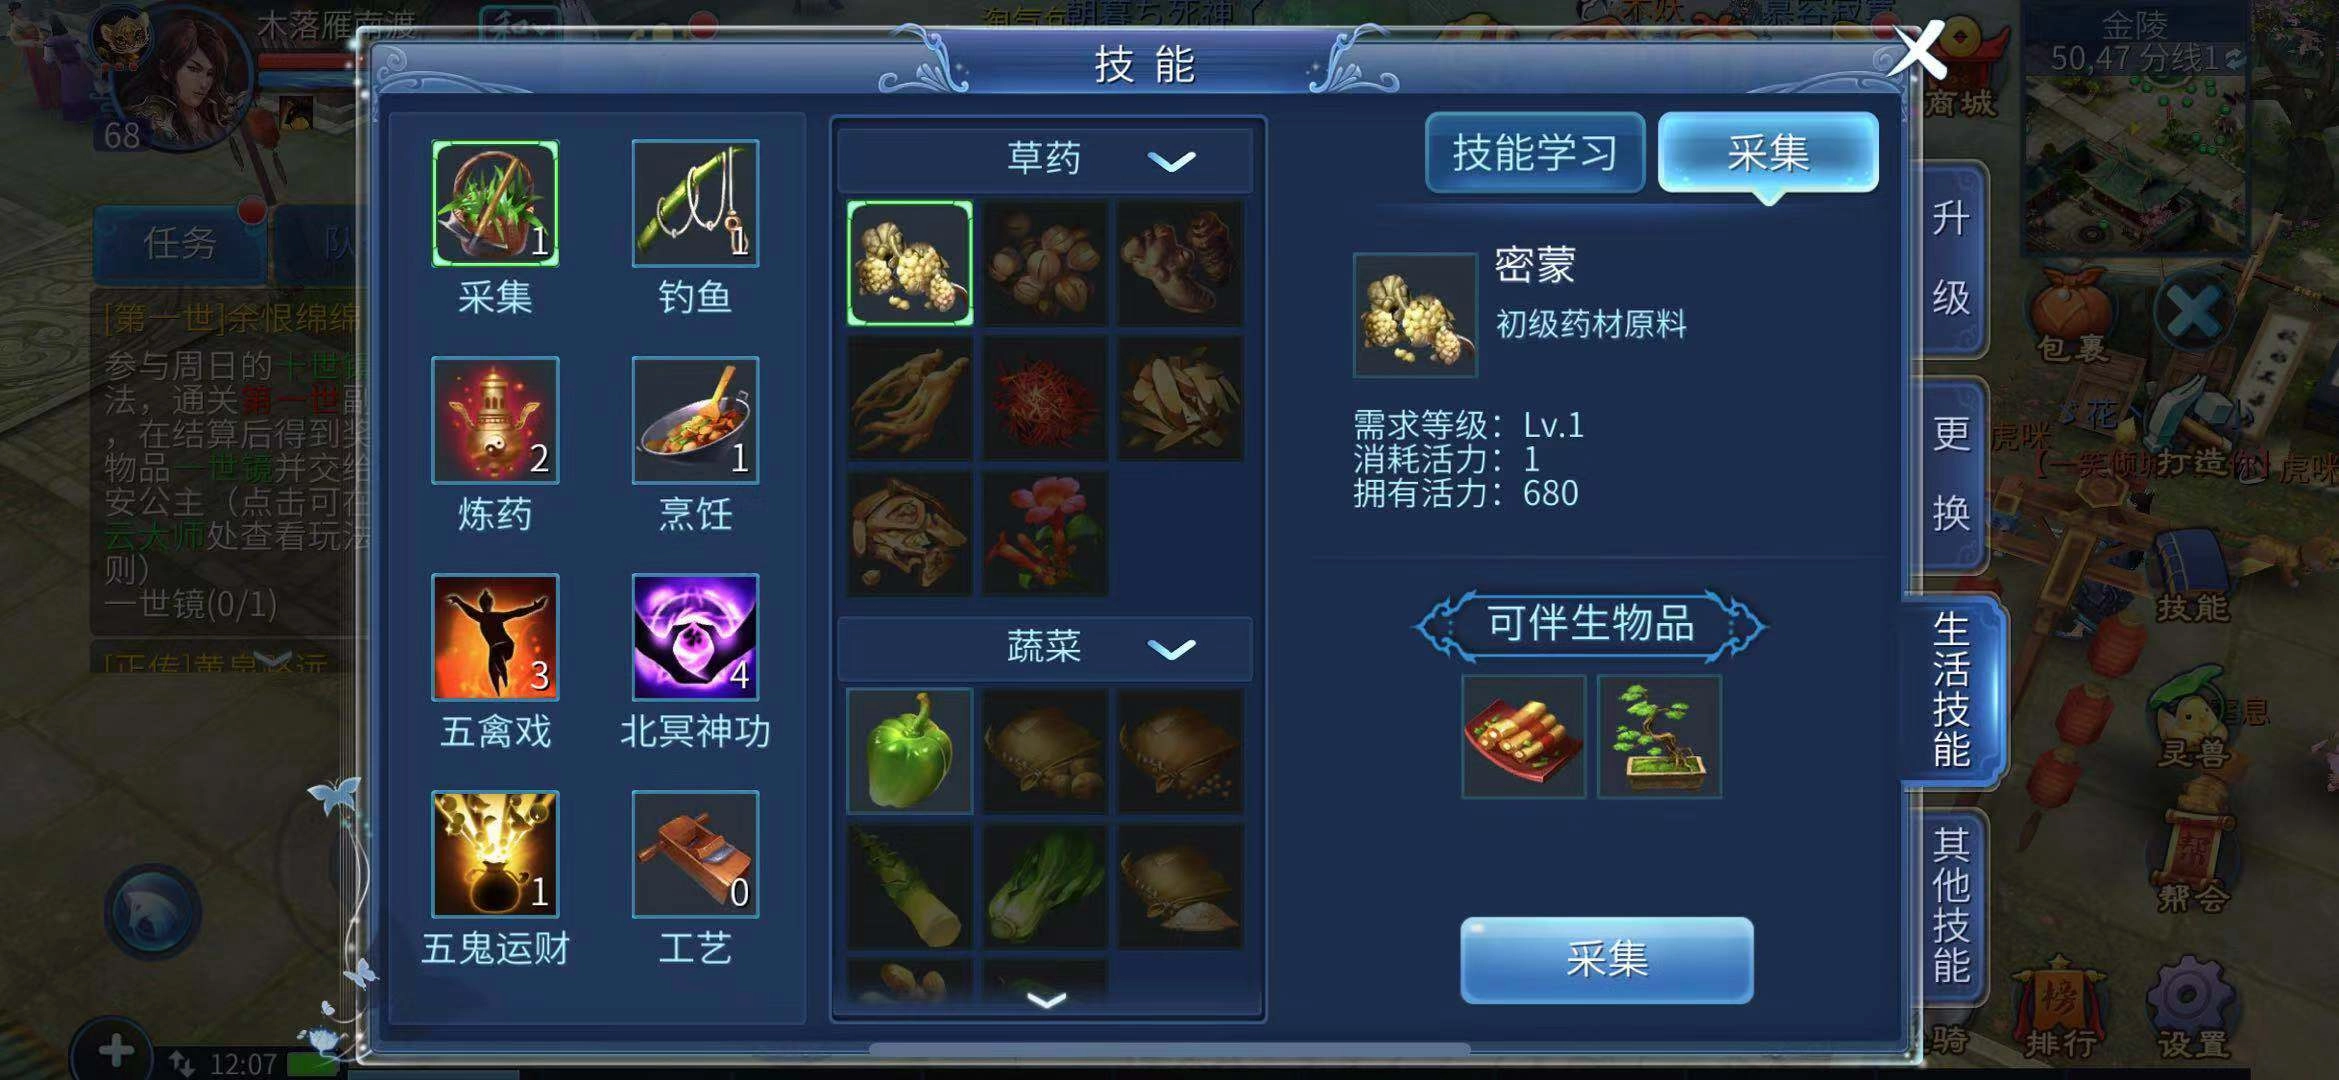Select the 五禽戏 skill icon

click(495, 637)
